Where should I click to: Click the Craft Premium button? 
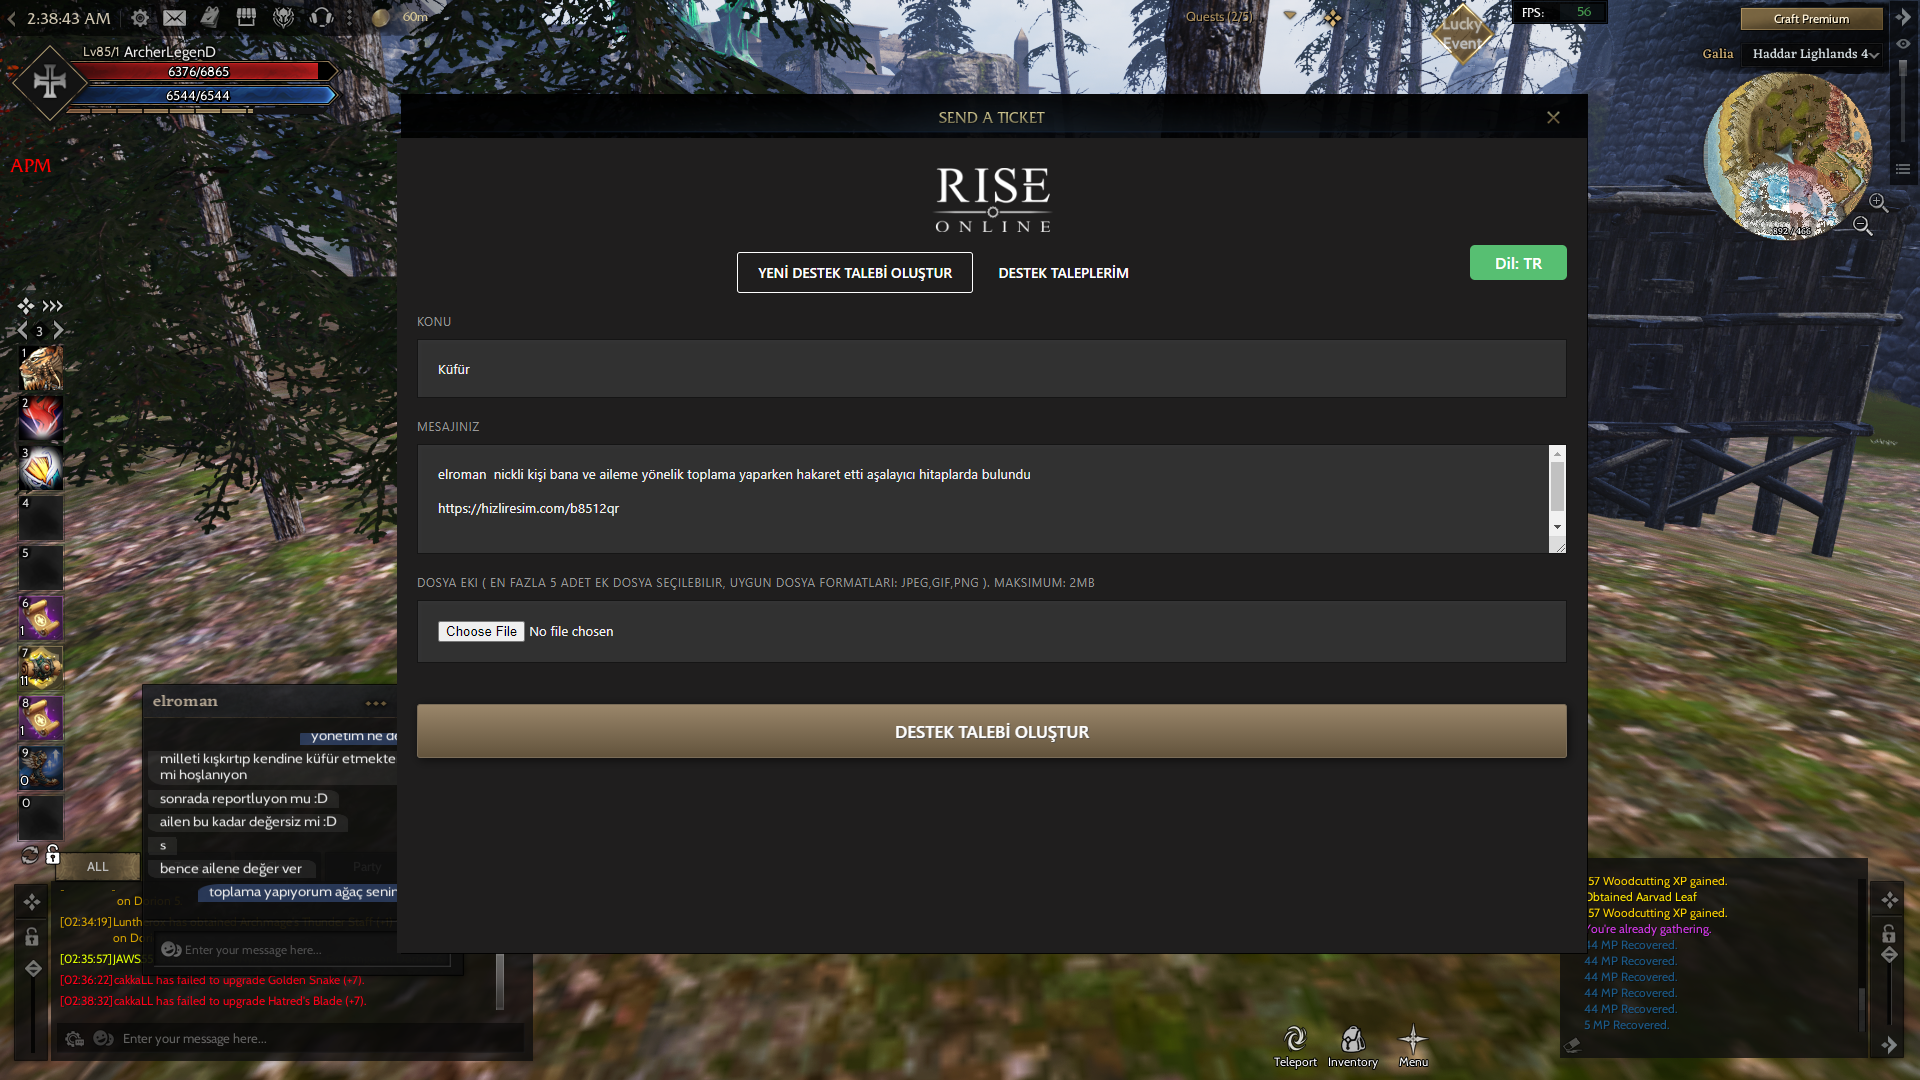click(x=1811, y=19)
